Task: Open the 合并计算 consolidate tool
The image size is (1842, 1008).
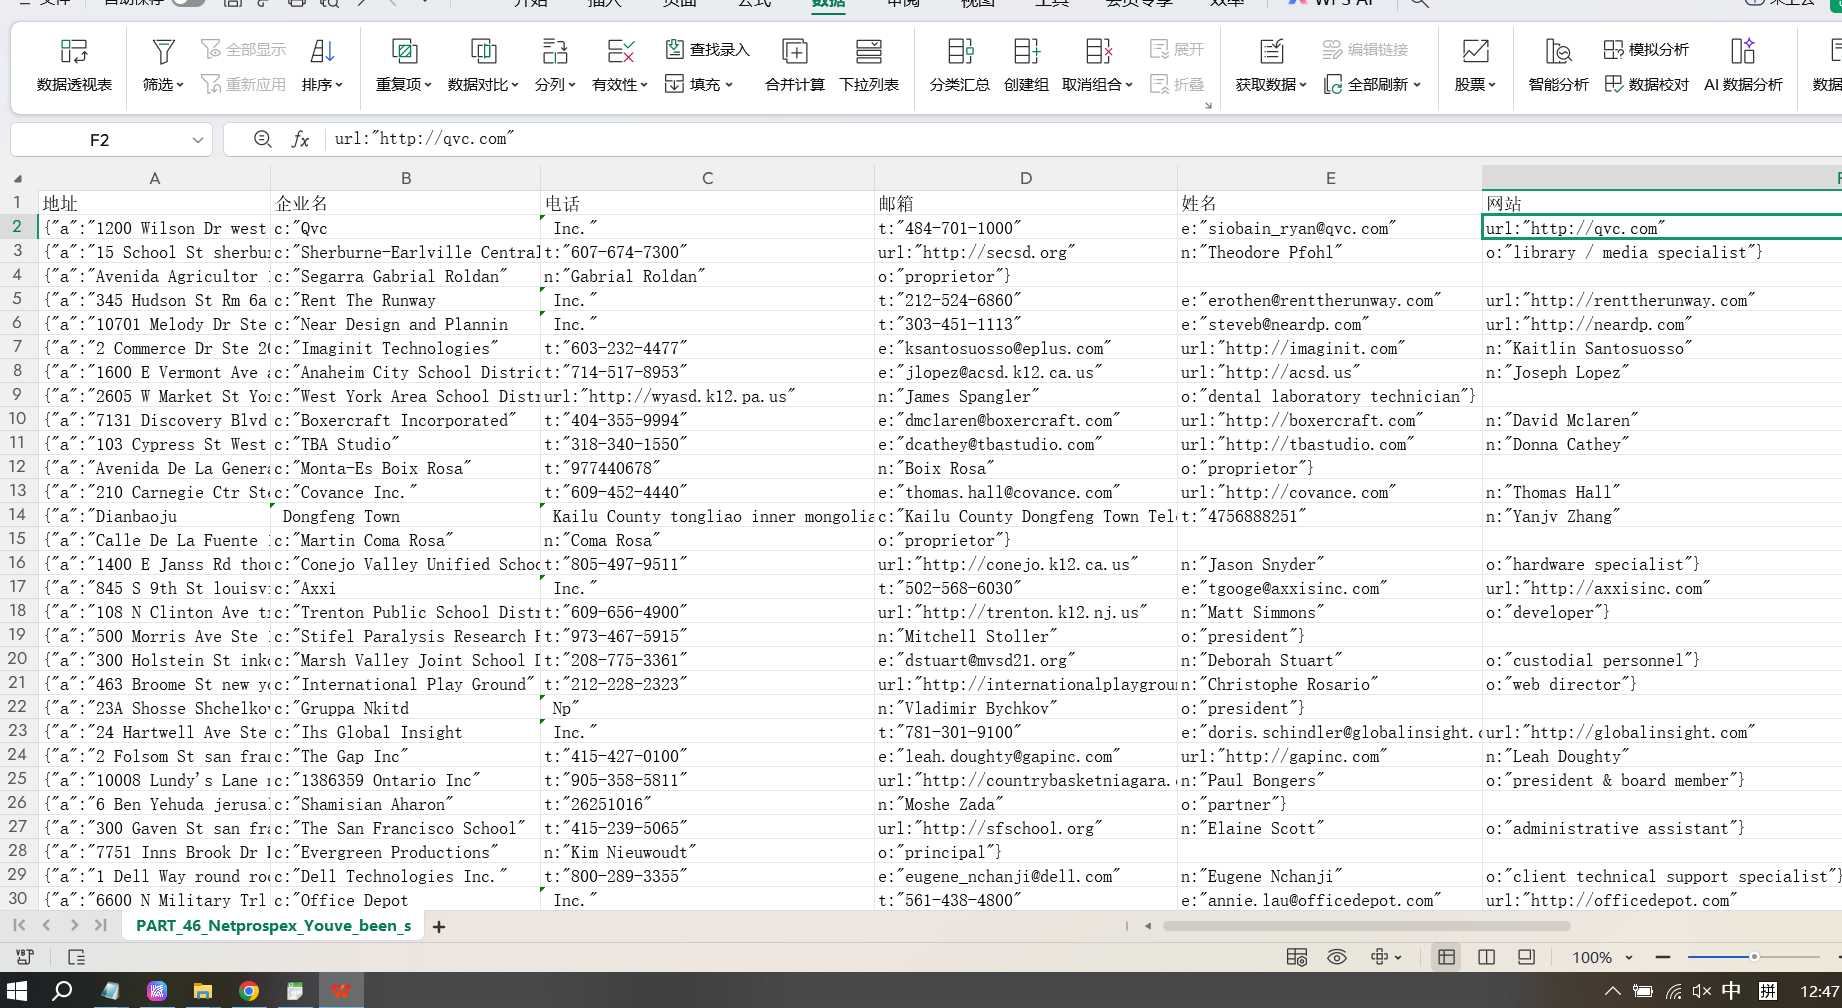Action: [795, 65]
